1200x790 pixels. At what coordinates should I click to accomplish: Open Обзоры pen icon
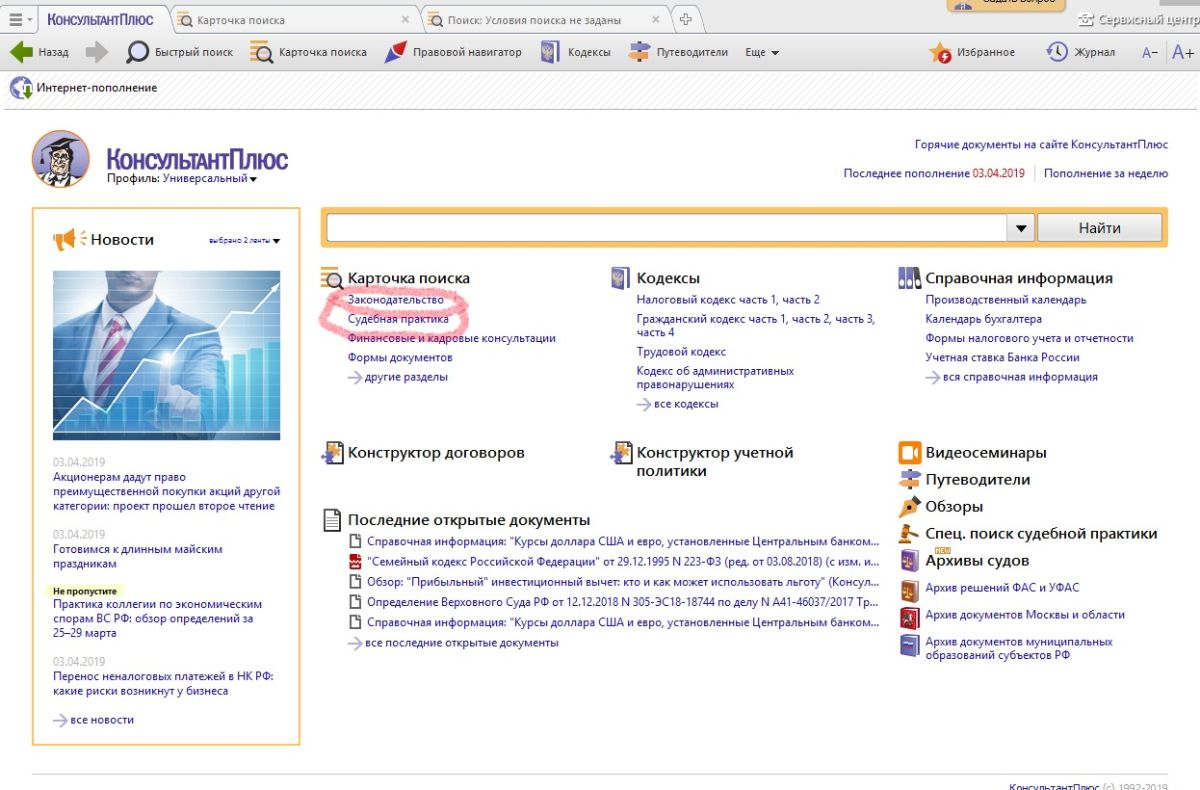909,507
